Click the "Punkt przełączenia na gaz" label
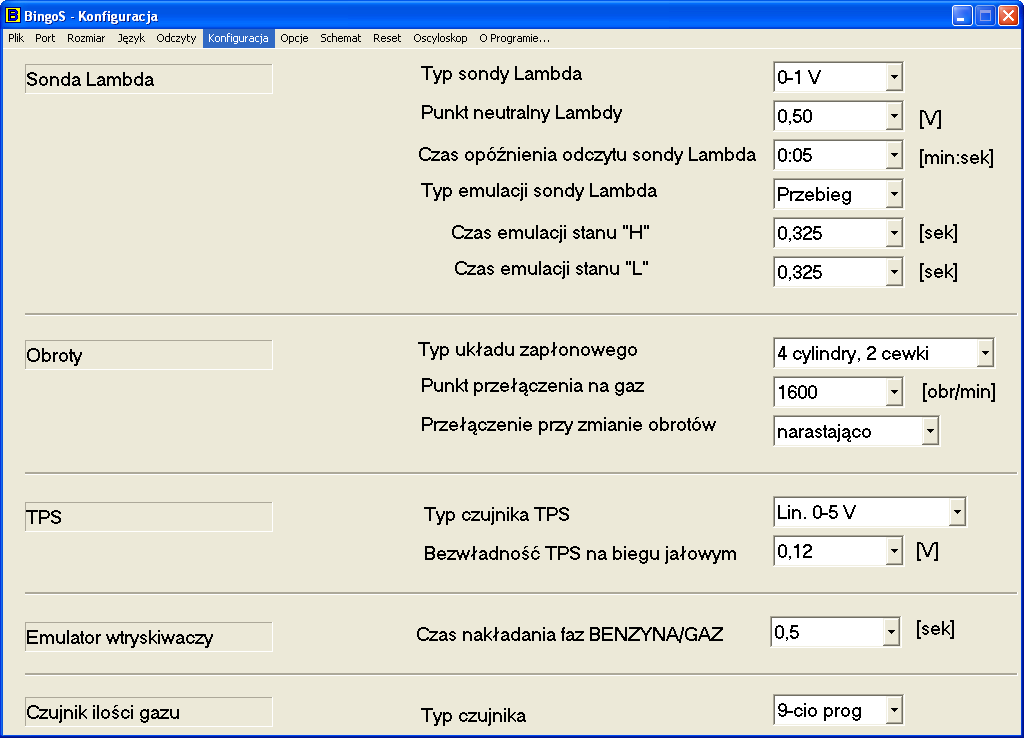 tap(532, 386)
